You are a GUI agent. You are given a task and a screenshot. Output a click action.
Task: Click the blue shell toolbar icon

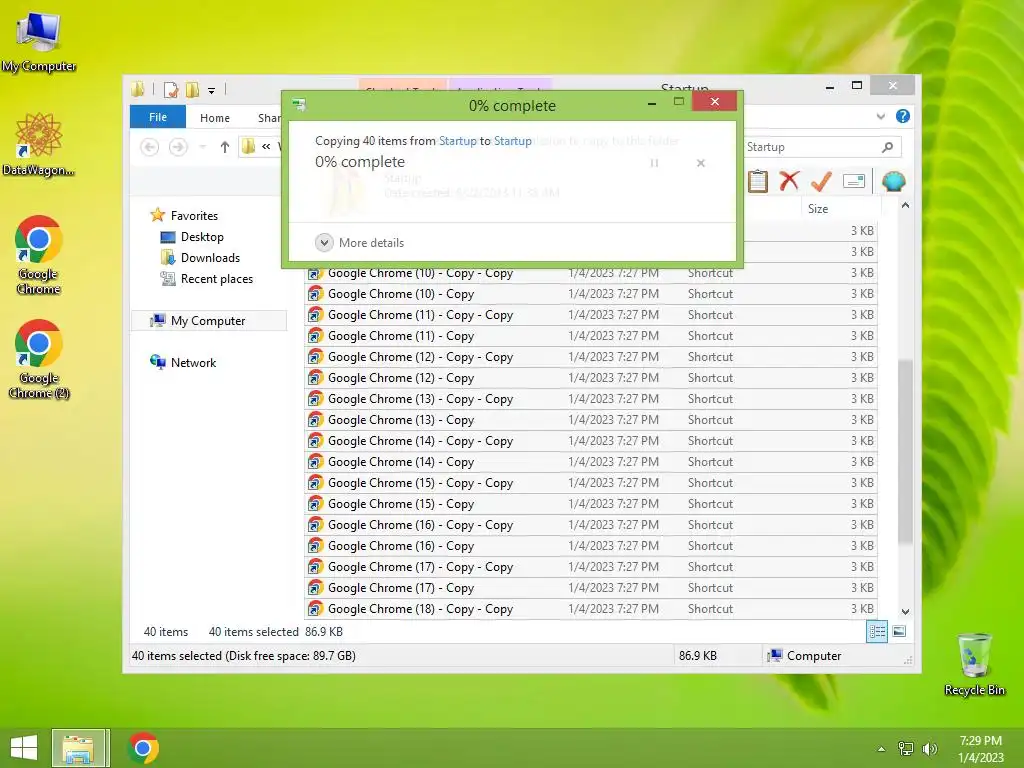tap(893, 181)
